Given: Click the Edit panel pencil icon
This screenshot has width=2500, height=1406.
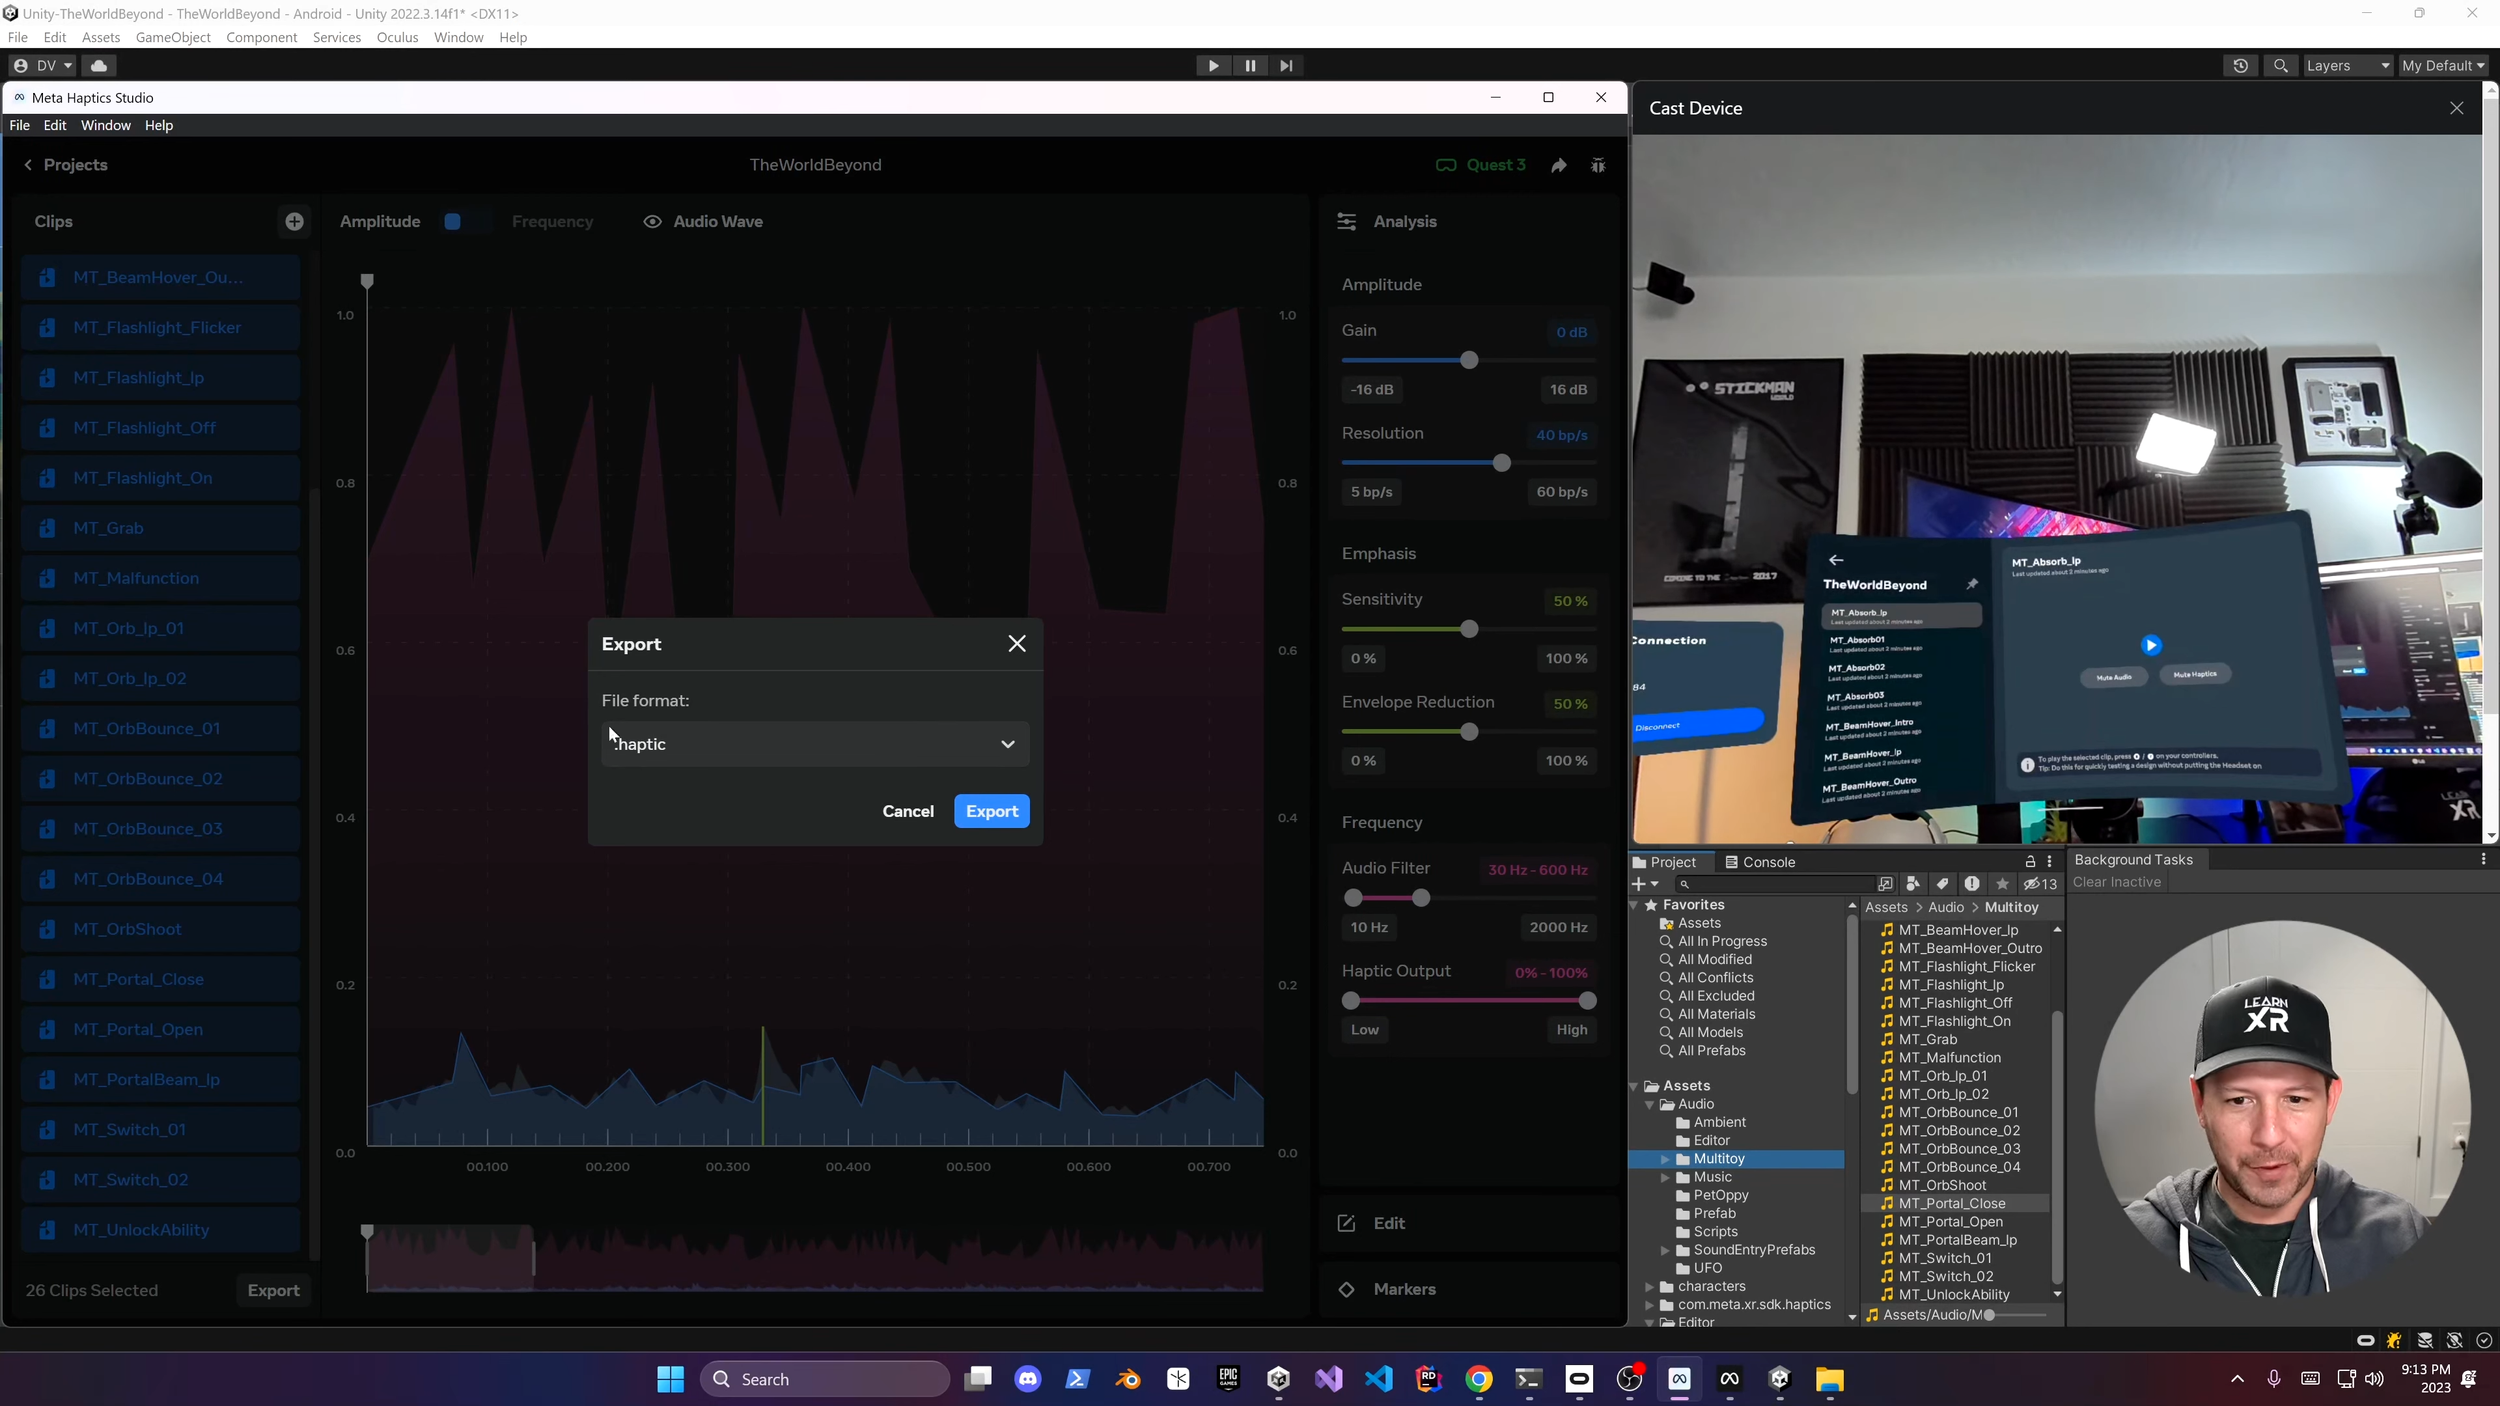Looking at the screenshot, I should coord(1347,1224).
